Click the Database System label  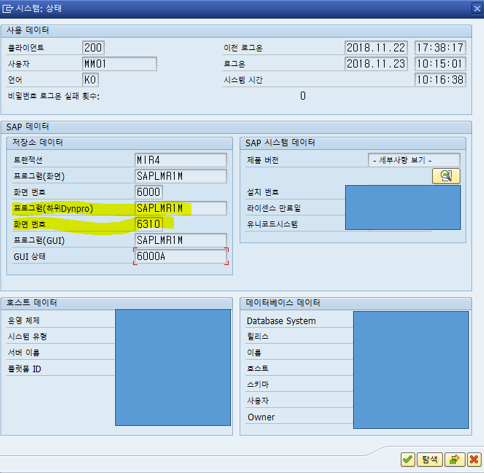click(x=281, y=321)
